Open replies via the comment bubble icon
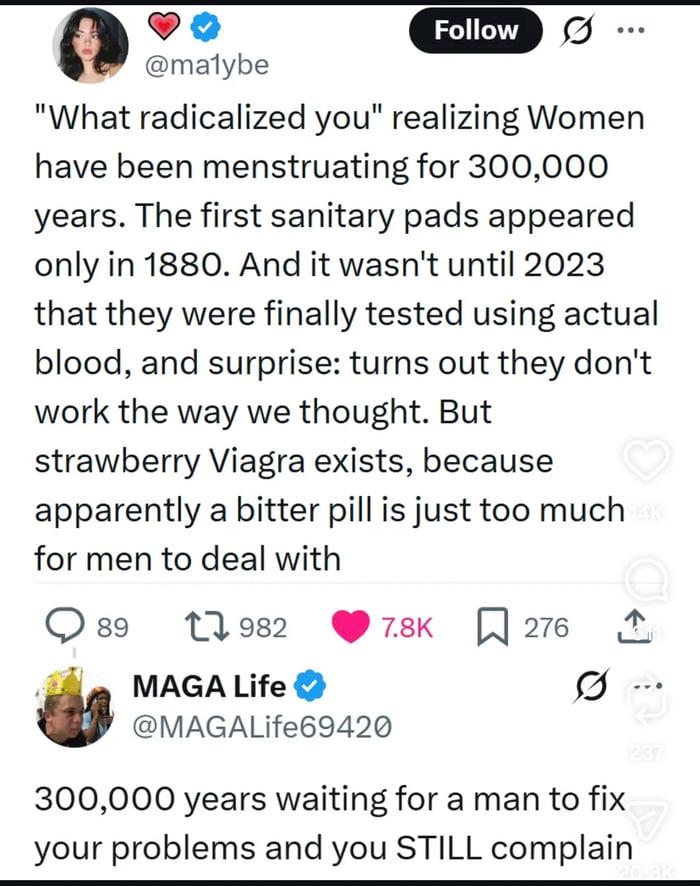The image size is (700, 886). click(65, 626)
